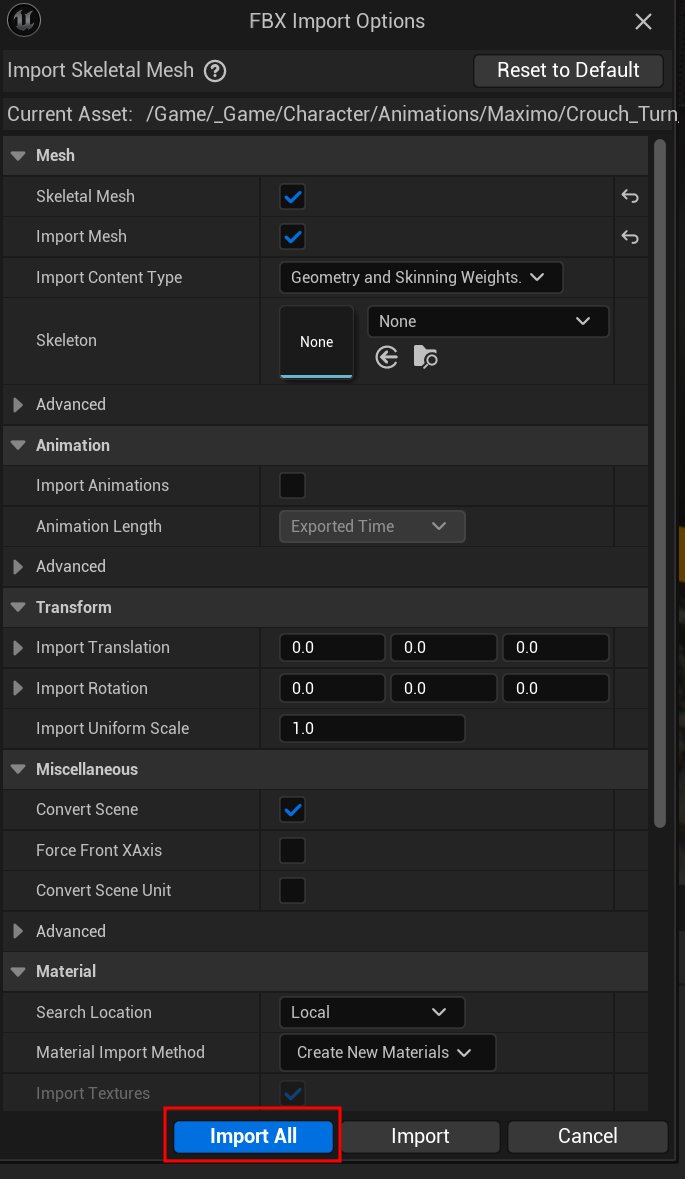Image resolution: width=685 pixels, height=1179 pixels.
Task: Click the Current Asset path text
Action: click(x=414, y=114)
